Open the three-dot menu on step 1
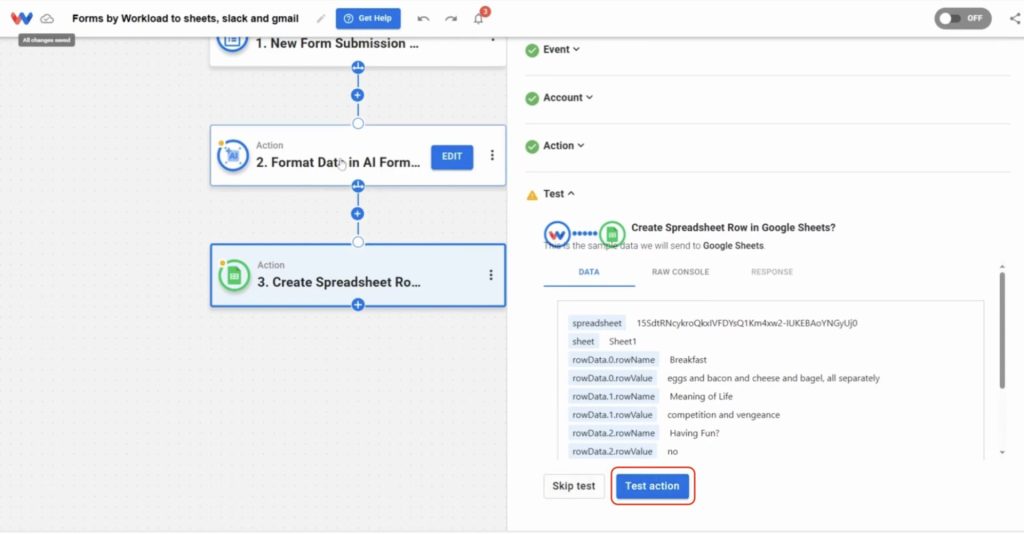This screenshot has height=534, width=1024. click(x=492, y=40)
